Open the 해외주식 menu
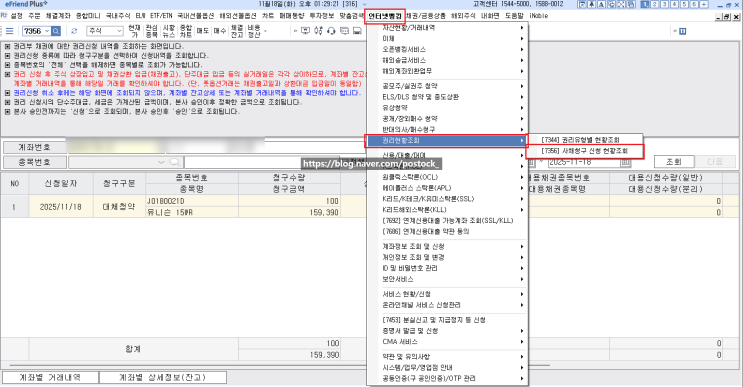This screenshot has height=387, width=743. click(463, 16)
